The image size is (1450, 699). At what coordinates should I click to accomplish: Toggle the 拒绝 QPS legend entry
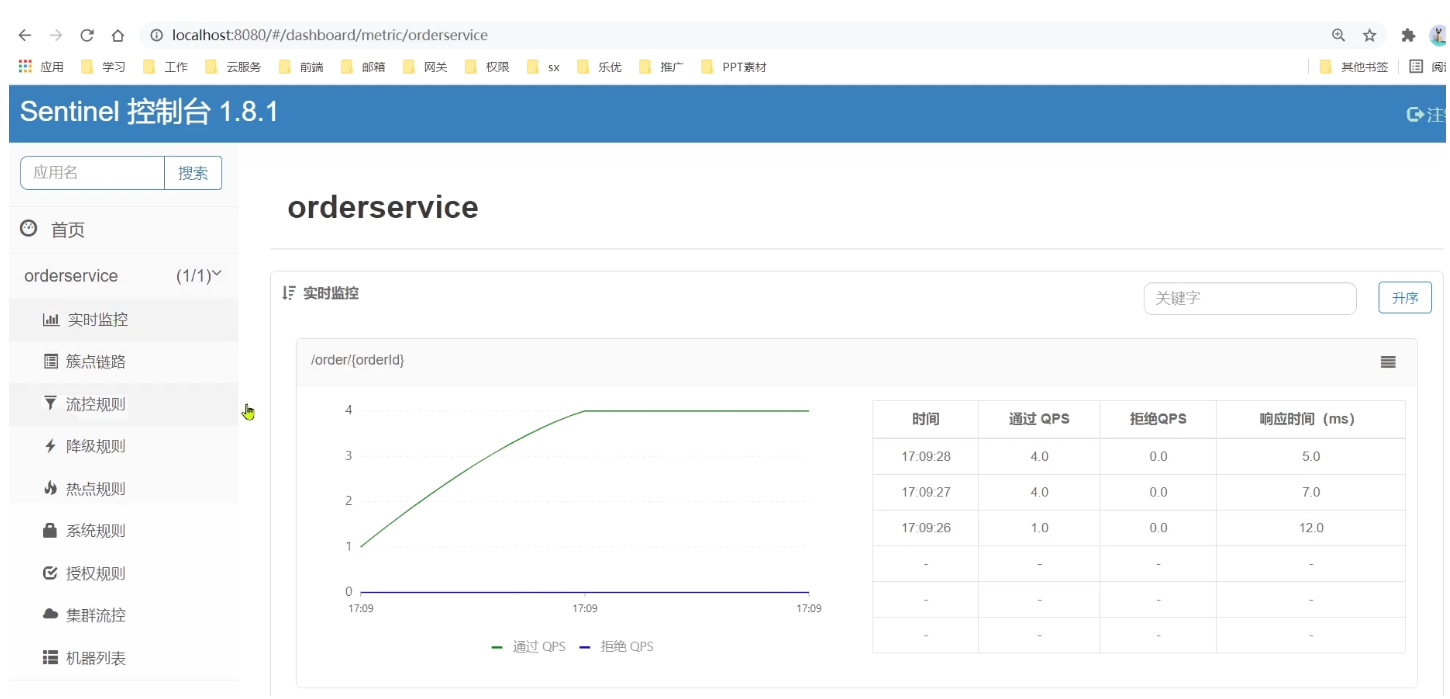tap(617, 647)
